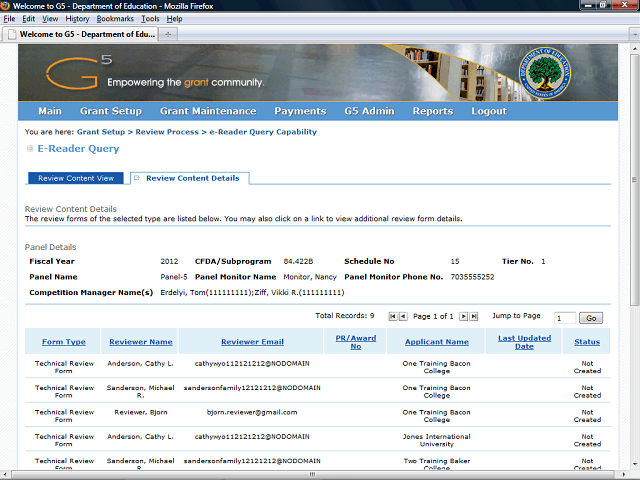The width and height of the screenshot is (640, 480).
Task: Click the icon beside E-Reader Query heading
Action: [x=30, y=149]
